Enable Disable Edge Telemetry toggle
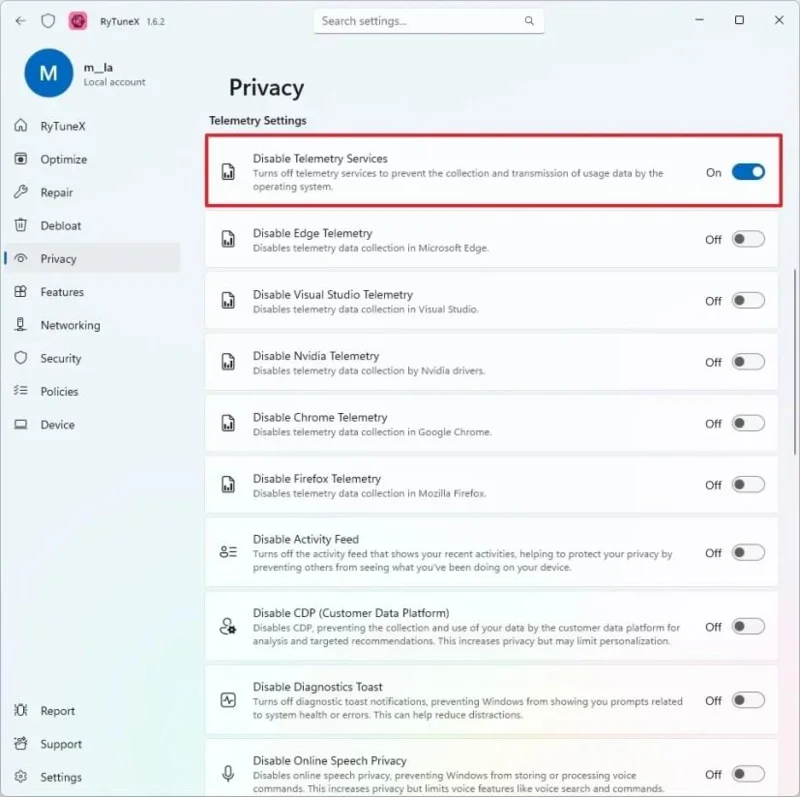Image resolution: width=800 pixels, height=797 pixels. pyautogui.click(x=748, y=239)
